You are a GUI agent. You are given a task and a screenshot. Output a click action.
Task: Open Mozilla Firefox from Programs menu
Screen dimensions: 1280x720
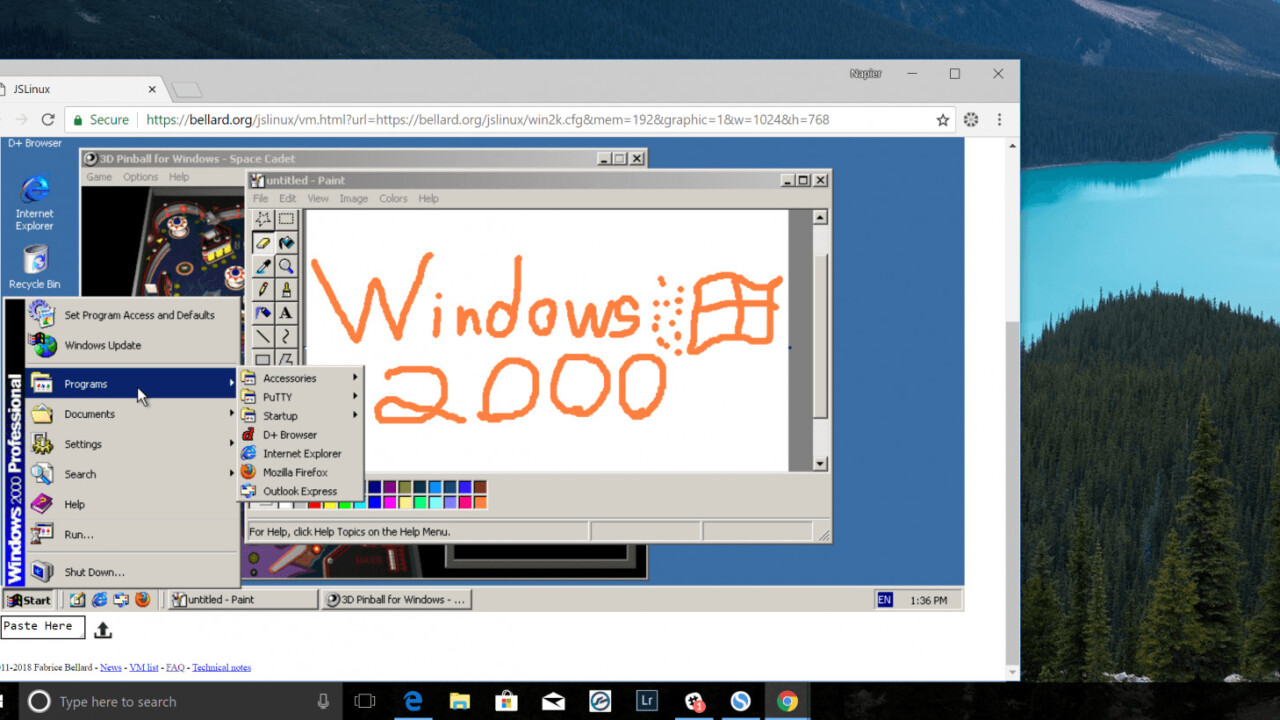295,472
